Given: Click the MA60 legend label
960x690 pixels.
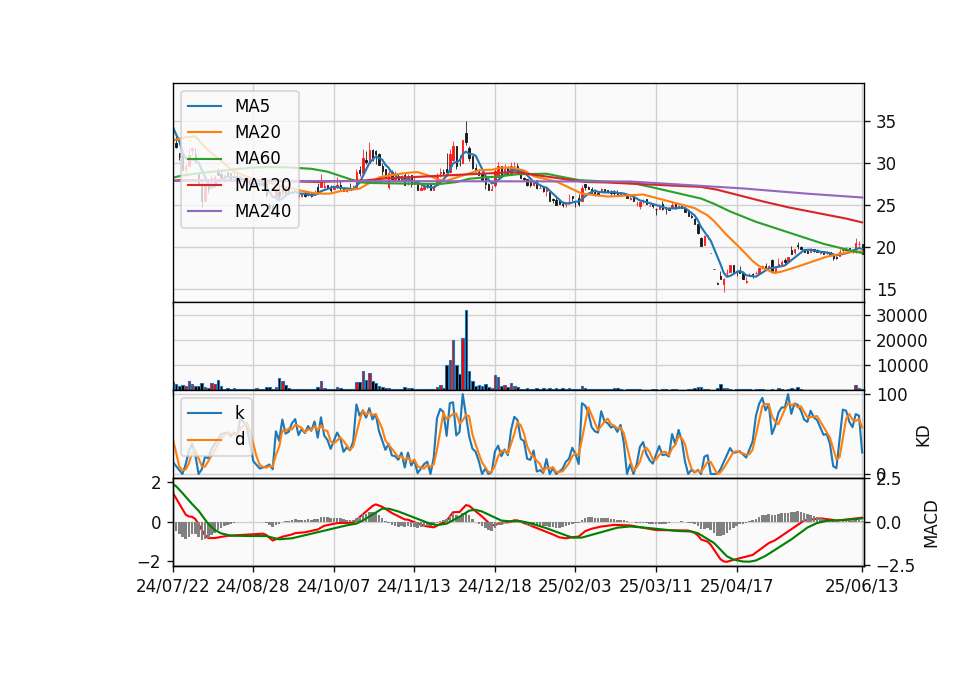Looking at the screenshot, I should [257, 159].
